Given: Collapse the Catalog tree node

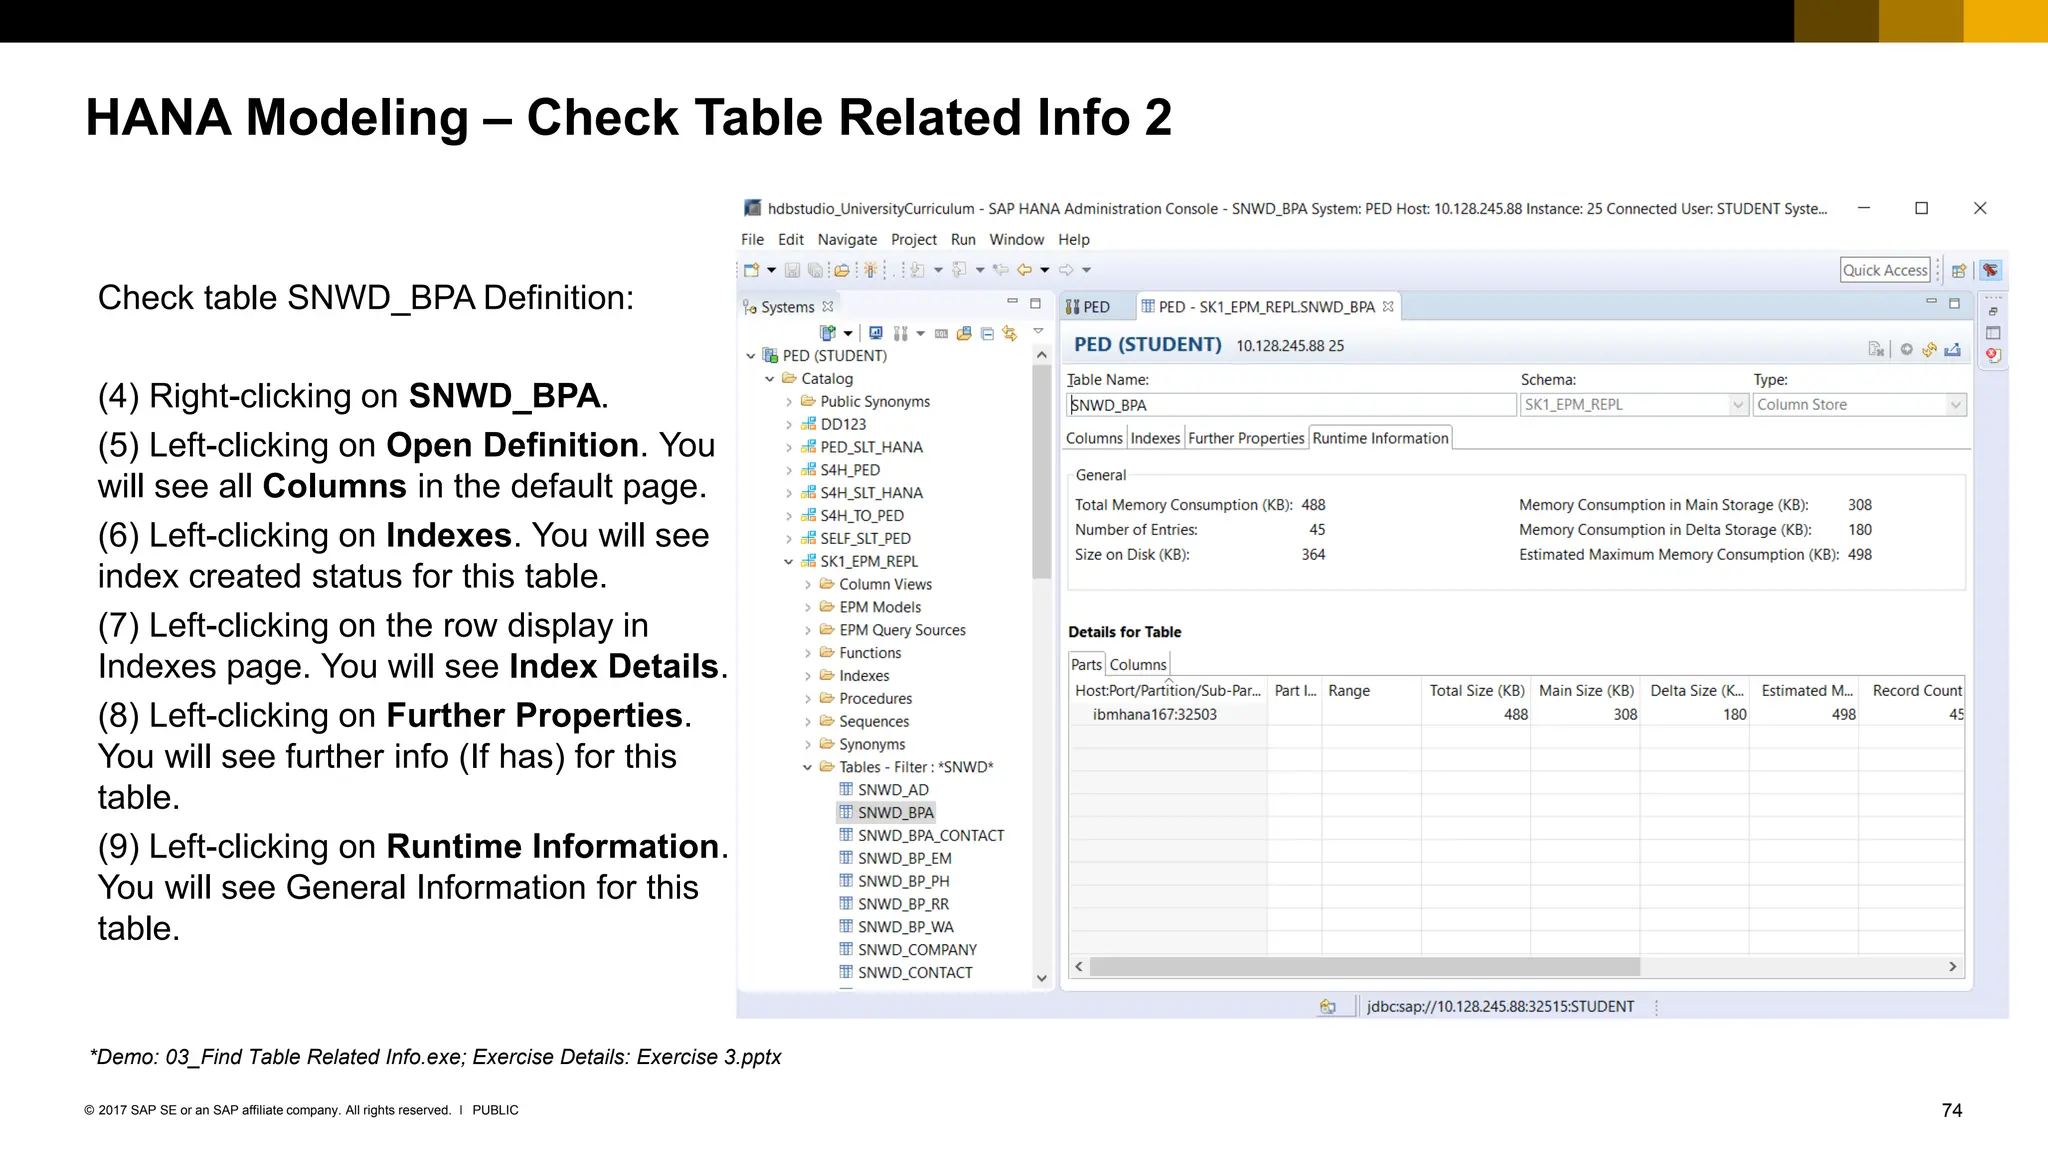Looking at the screenshot, I should [770, 379].
